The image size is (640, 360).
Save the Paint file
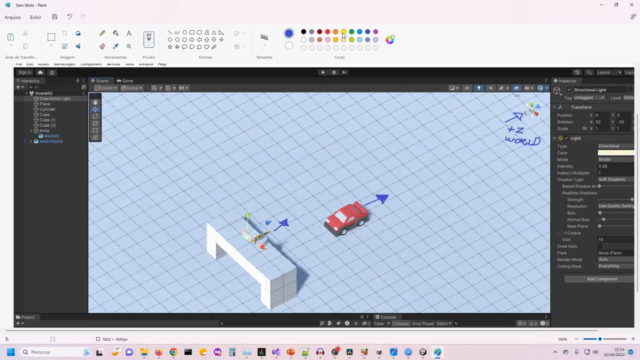(x=55, y=17)
